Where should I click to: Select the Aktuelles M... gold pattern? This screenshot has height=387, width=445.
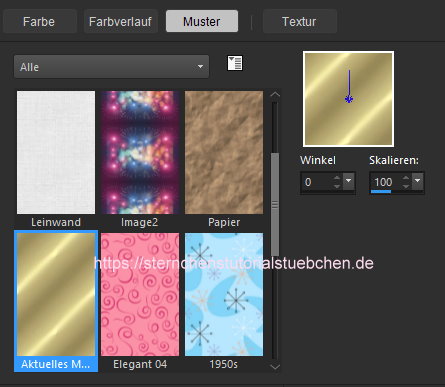(x=56, y=295)
